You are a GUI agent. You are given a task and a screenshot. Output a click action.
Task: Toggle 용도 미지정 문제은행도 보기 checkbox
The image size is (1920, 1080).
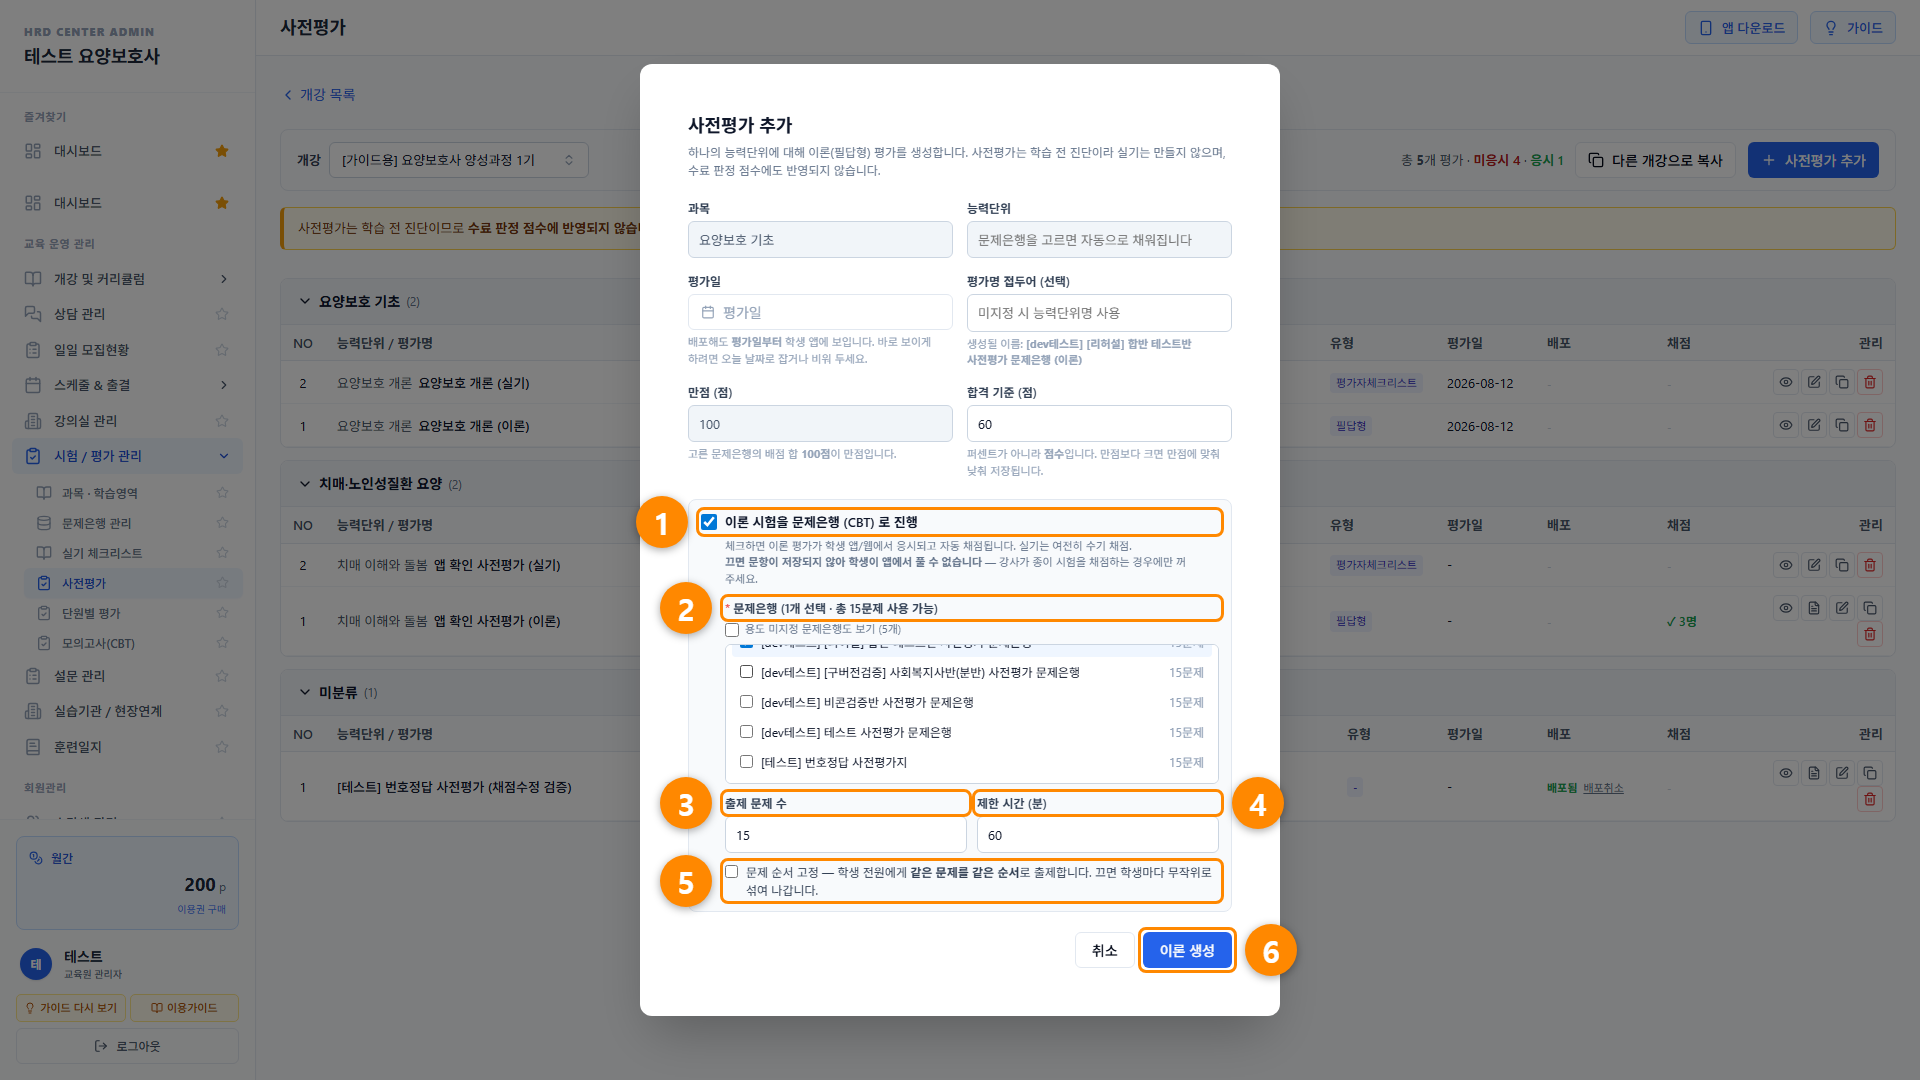pos(732,630)
